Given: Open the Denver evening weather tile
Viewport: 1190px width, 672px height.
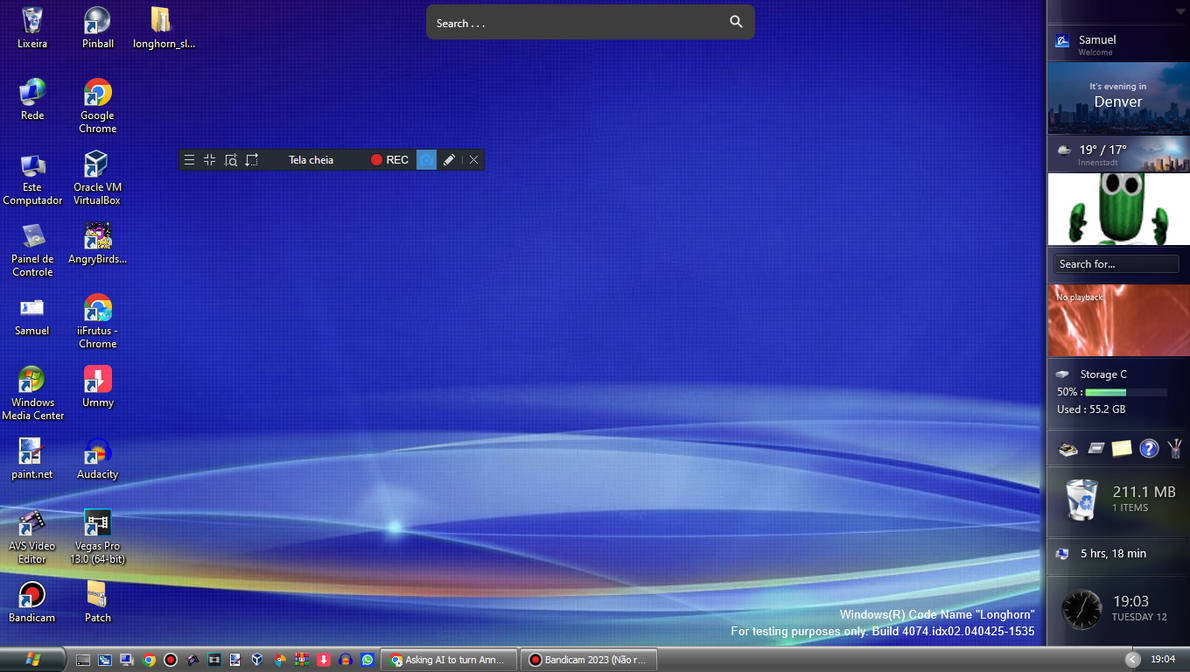Looking at the screenshot, I should pos(1118,98).
